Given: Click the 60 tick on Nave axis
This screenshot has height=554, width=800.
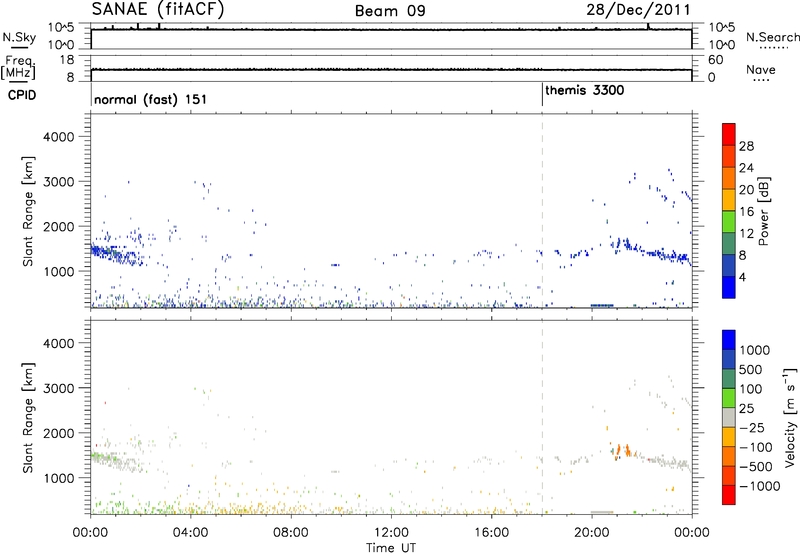Looking at the screenshot, I should pyautogui.click(x=715, y=60).
